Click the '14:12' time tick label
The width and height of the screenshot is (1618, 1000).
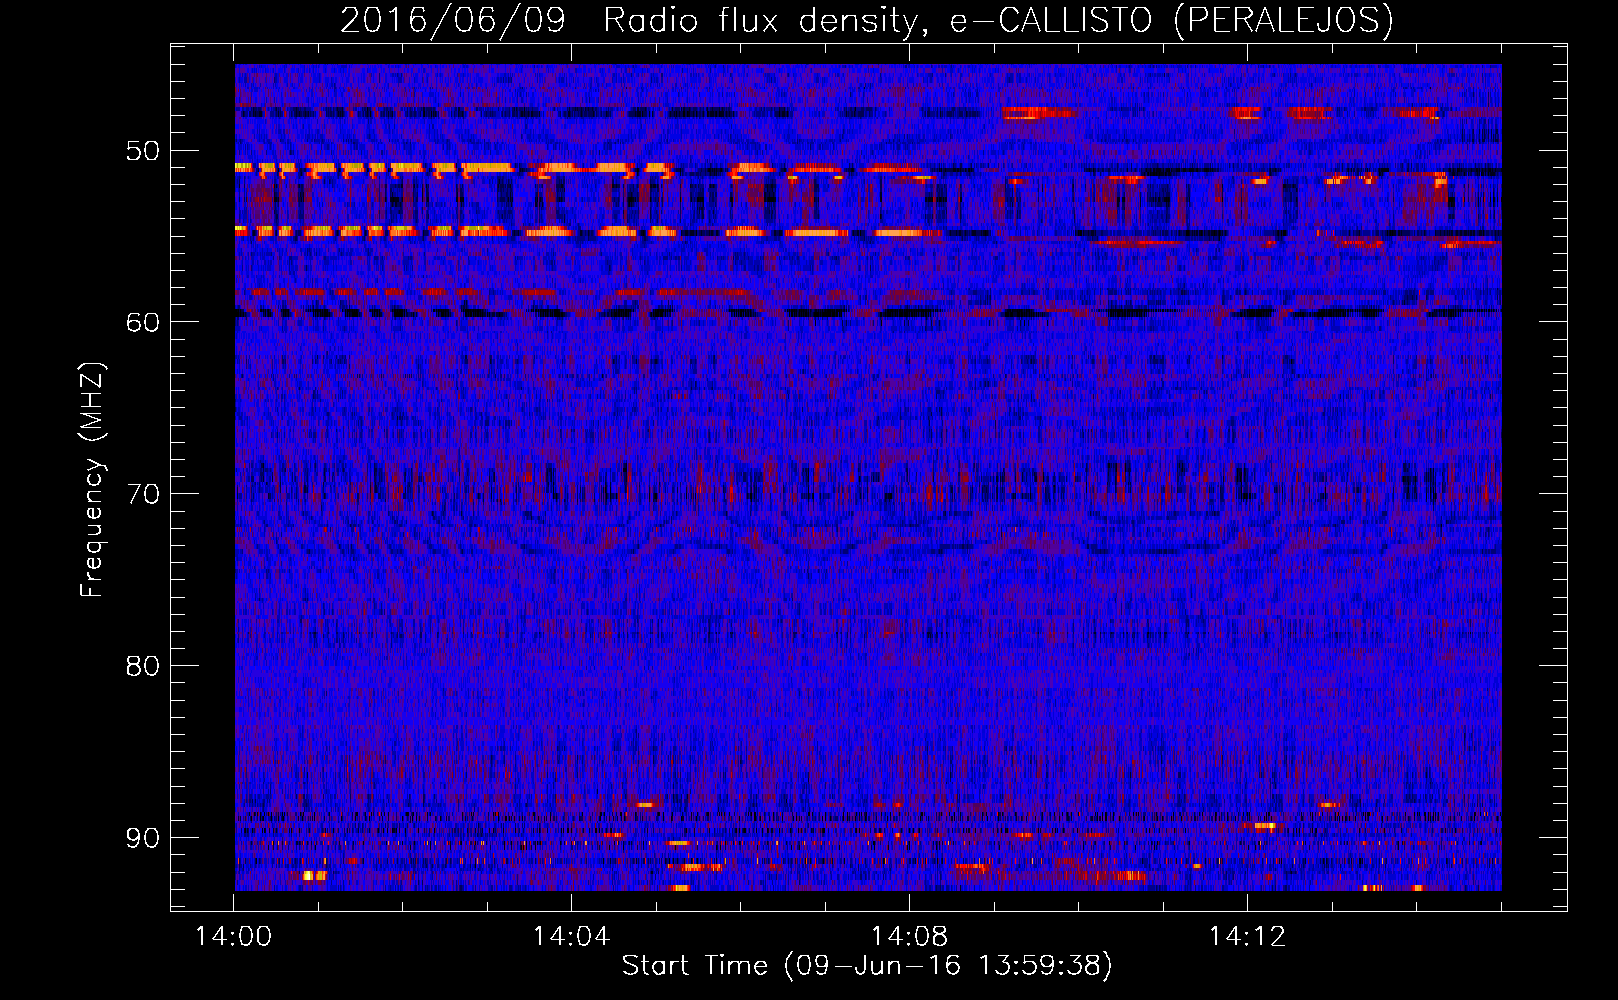(1247, 937)
